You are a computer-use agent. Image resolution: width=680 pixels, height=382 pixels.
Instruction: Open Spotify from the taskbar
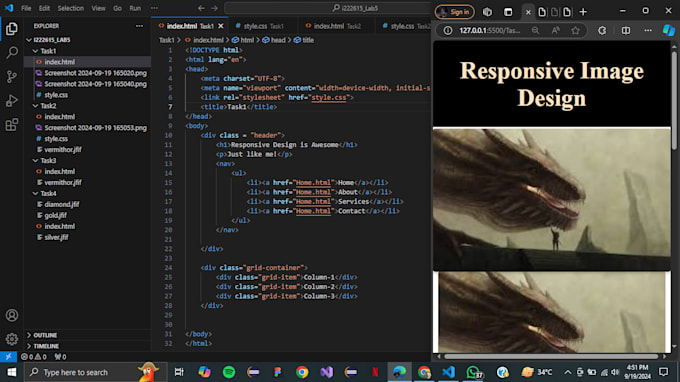[229, 372]
